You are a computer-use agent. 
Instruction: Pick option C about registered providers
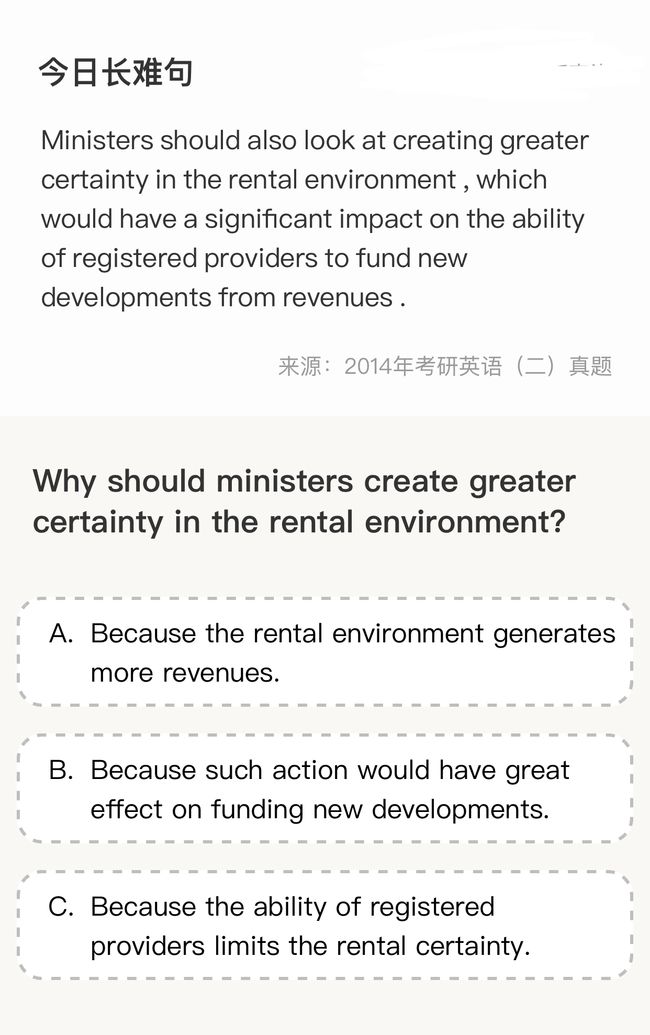point(325,925)
